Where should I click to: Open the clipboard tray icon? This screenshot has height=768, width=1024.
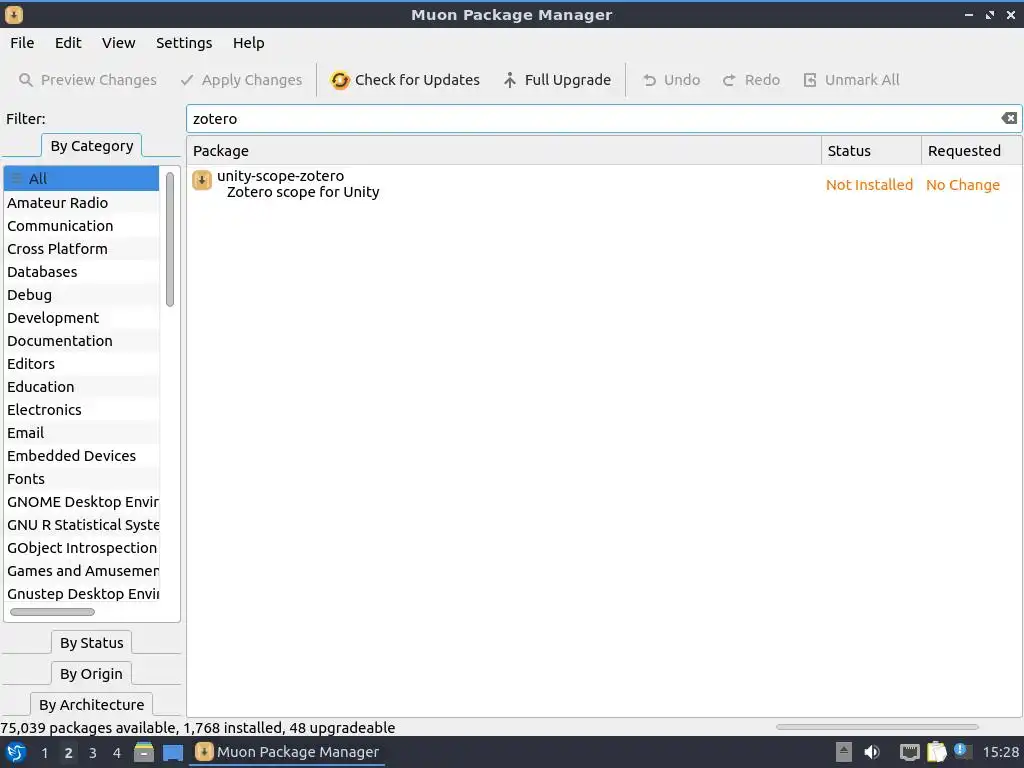(936, 752)
